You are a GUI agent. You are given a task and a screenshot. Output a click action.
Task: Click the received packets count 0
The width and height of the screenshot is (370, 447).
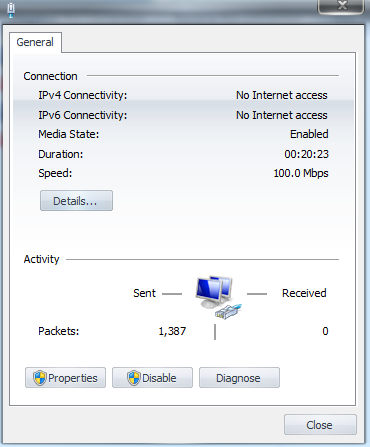(325, 331)
